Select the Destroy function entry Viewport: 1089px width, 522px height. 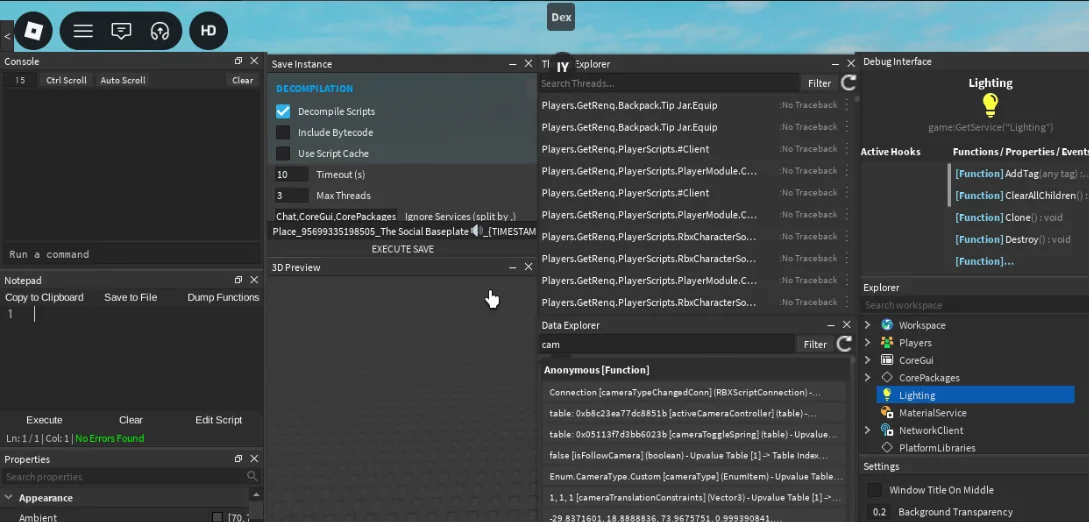(x=1013, y=239)
